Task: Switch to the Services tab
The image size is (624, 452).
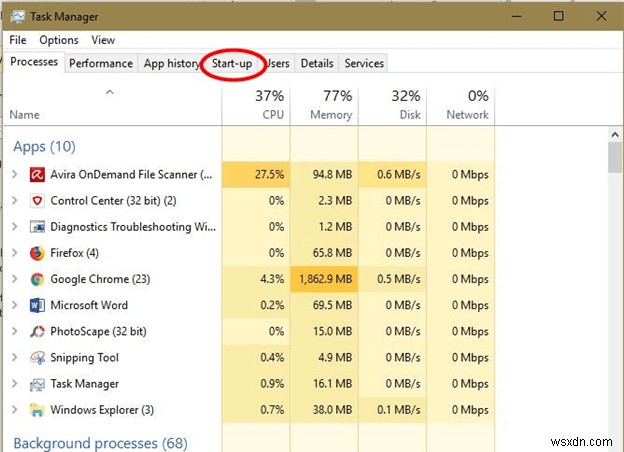Action: (x=364, y=63)
